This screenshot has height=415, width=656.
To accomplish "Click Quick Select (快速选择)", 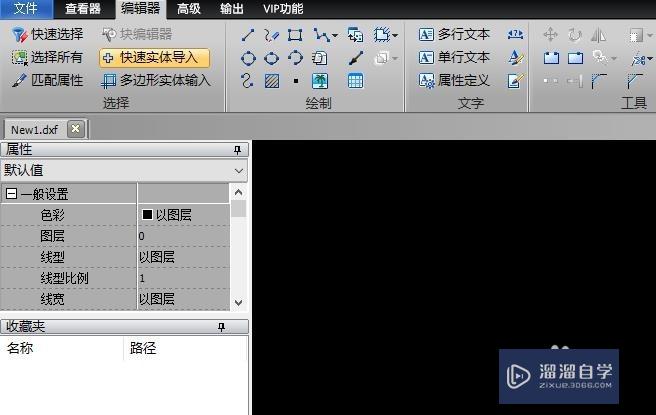I will tap(47, 34).
